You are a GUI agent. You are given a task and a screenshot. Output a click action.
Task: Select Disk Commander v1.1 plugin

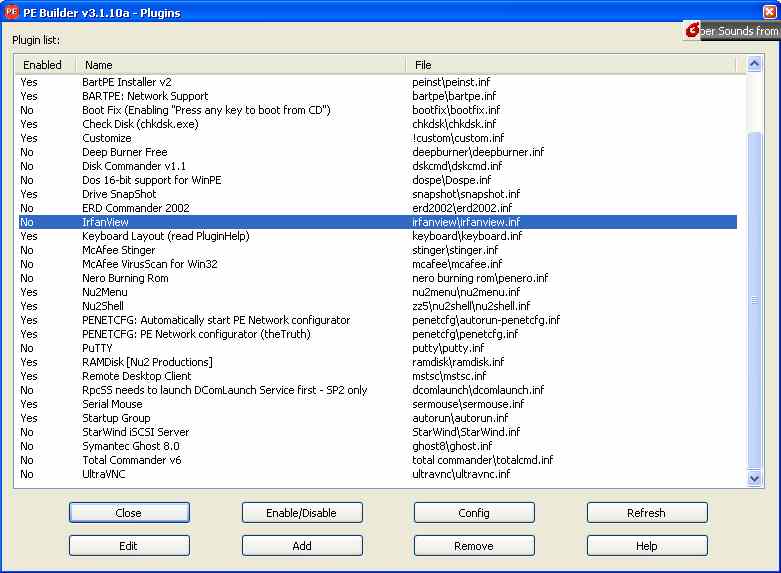pos(378,166)
